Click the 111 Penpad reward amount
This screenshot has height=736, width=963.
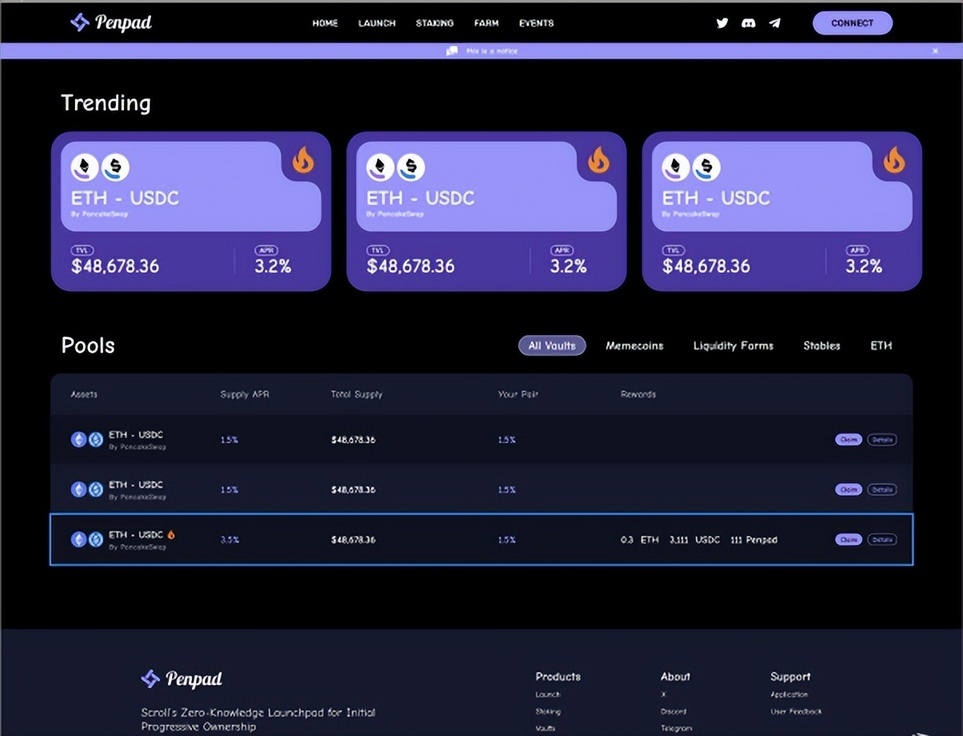(754, 540)
